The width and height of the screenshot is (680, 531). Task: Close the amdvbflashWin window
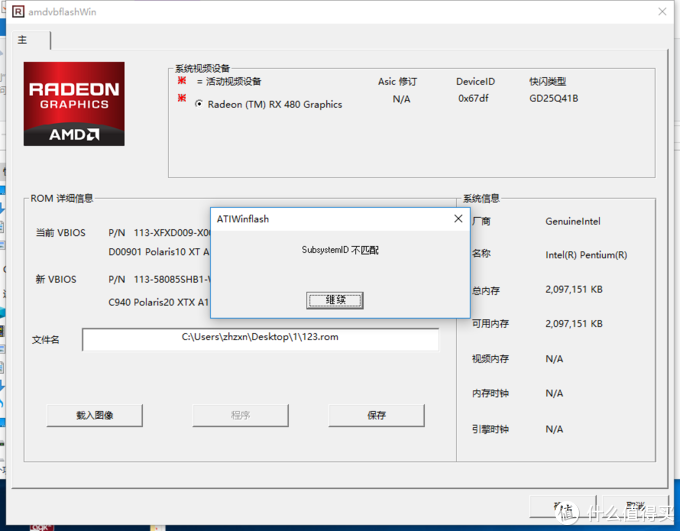[661, 11]
